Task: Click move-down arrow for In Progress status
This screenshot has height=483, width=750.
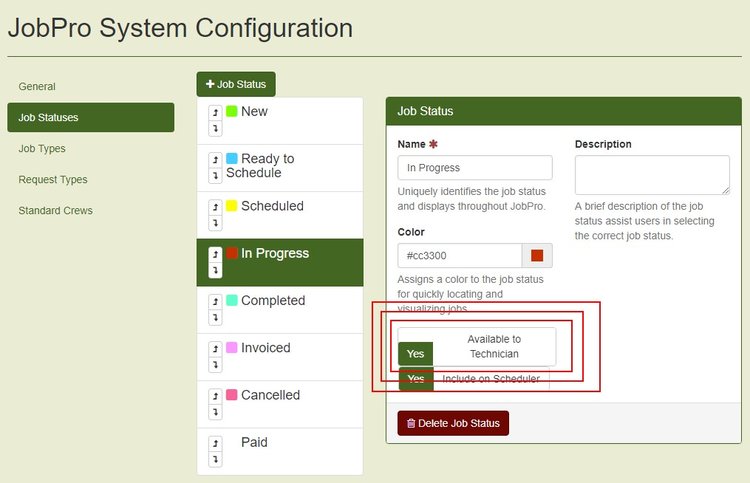Action: [x=215, y=271]
